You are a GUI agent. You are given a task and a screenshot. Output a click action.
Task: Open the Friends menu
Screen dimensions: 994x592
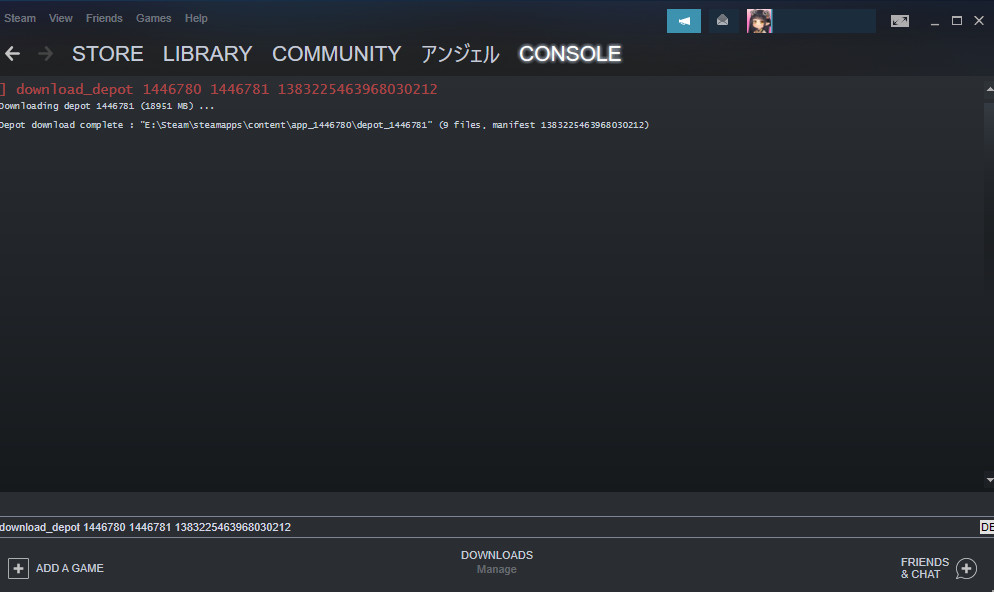(x=104, y=18)
